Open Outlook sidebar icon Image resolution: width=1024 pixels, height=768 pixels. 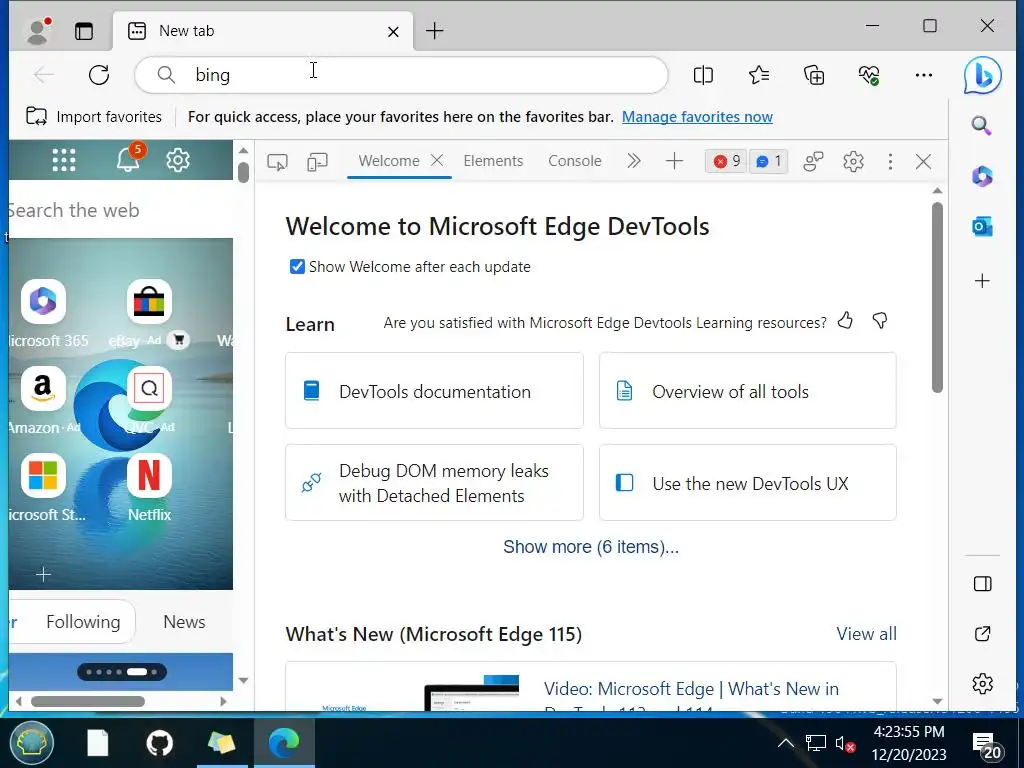tap(982, 227)
